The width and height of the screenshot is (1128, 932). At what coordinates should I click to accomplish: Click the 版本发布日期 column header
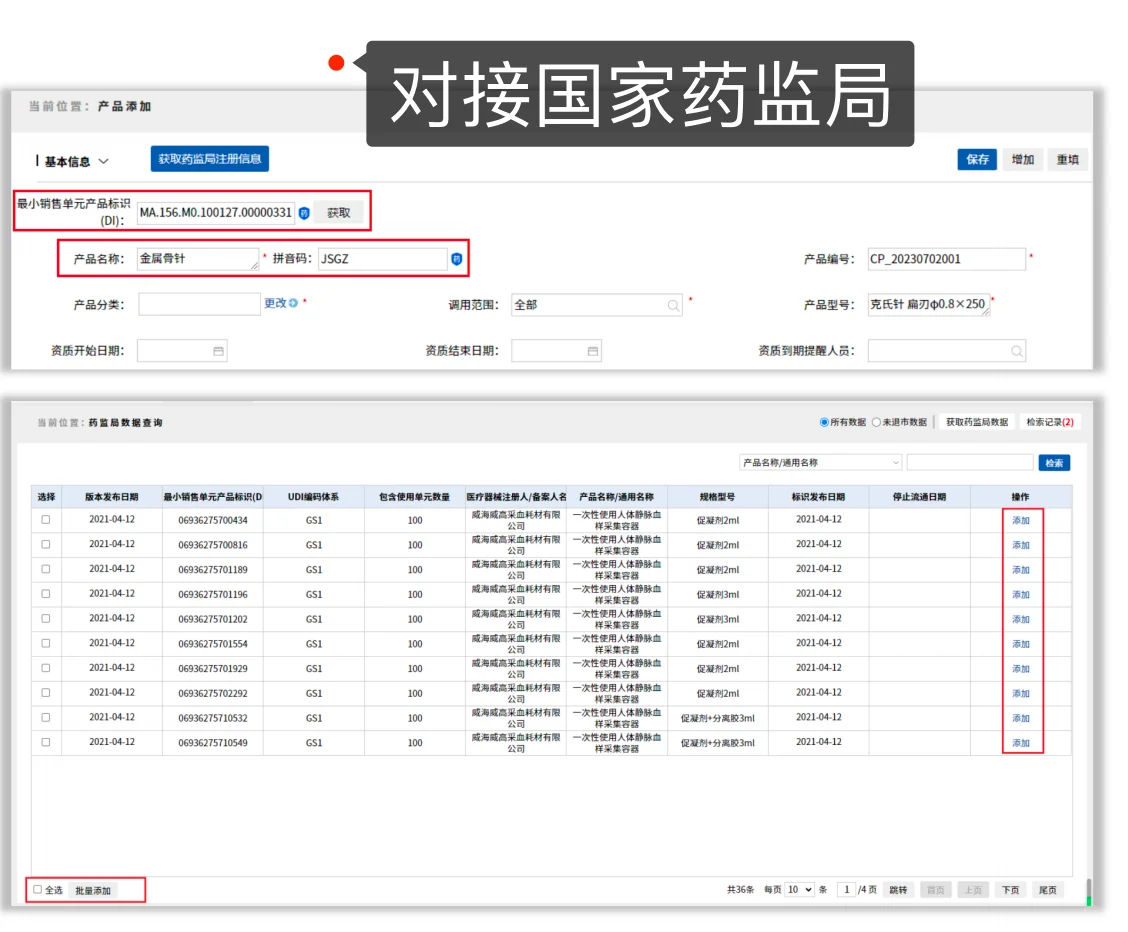click(x=112, y=497)
